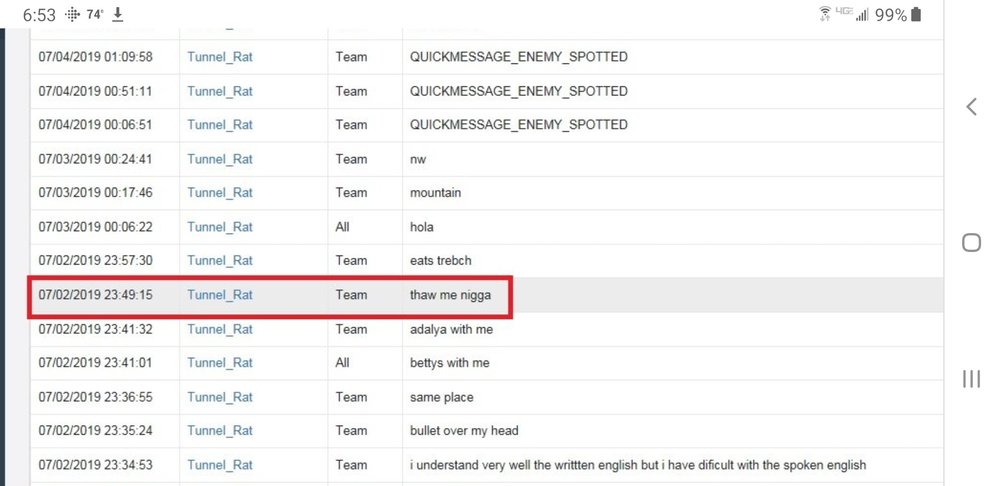Tap the 74° temperature indicator
Image resolution: width=1000 pixels, height=486 pixels.
95,15
